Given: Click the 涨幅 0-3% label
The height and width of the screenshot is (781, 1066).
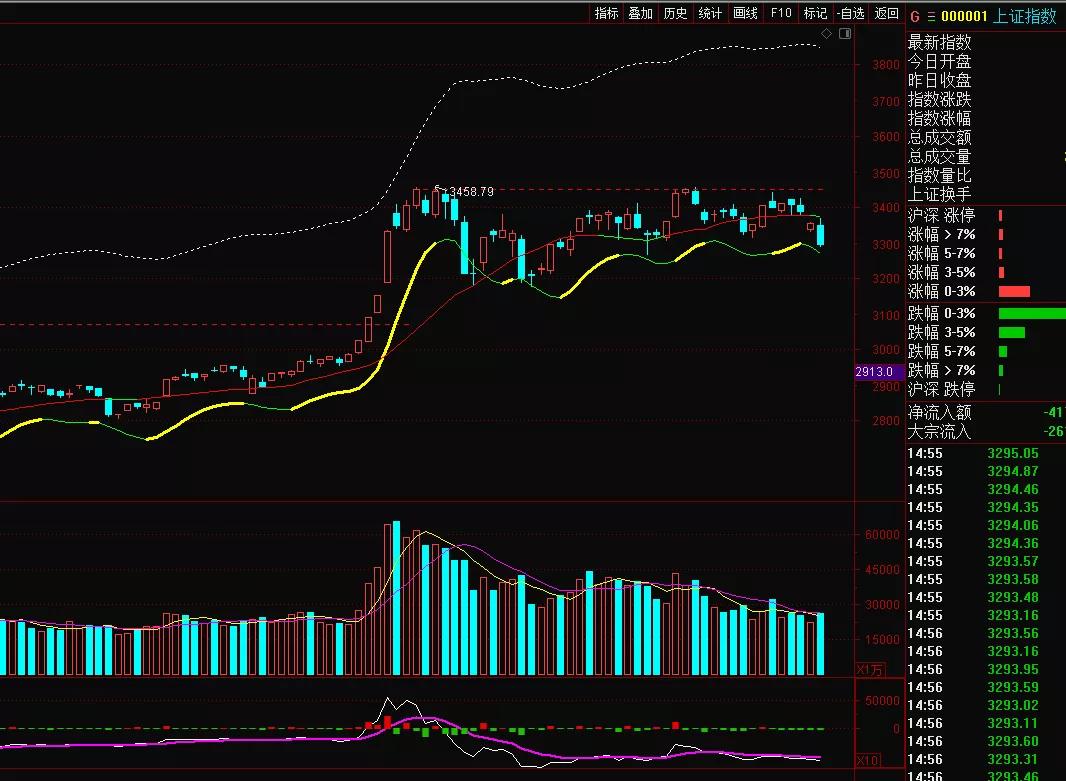Looking at the screenshot, I should 942,292.
